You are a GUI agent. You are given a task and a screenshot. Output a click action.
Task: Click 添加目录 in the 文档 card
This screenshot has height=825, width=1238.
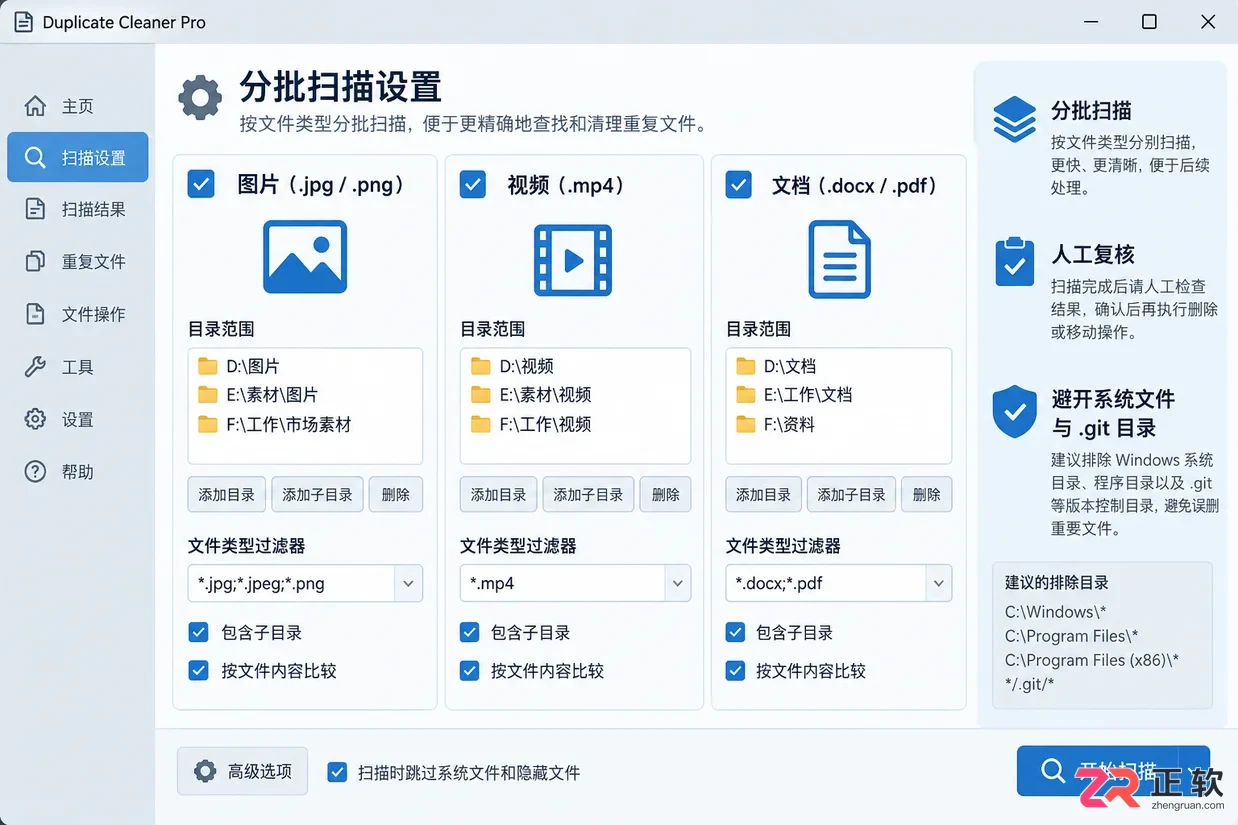[x=764, y=495]
